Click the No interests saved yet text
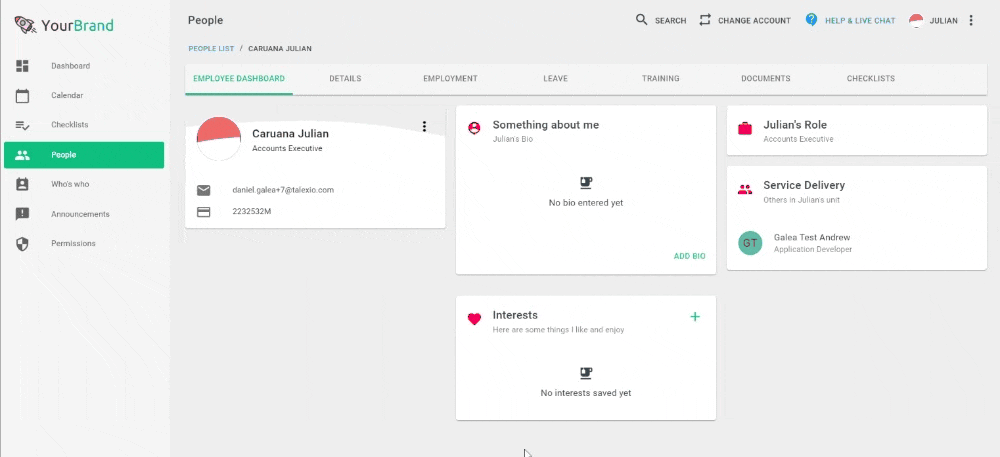 [585, 393]
